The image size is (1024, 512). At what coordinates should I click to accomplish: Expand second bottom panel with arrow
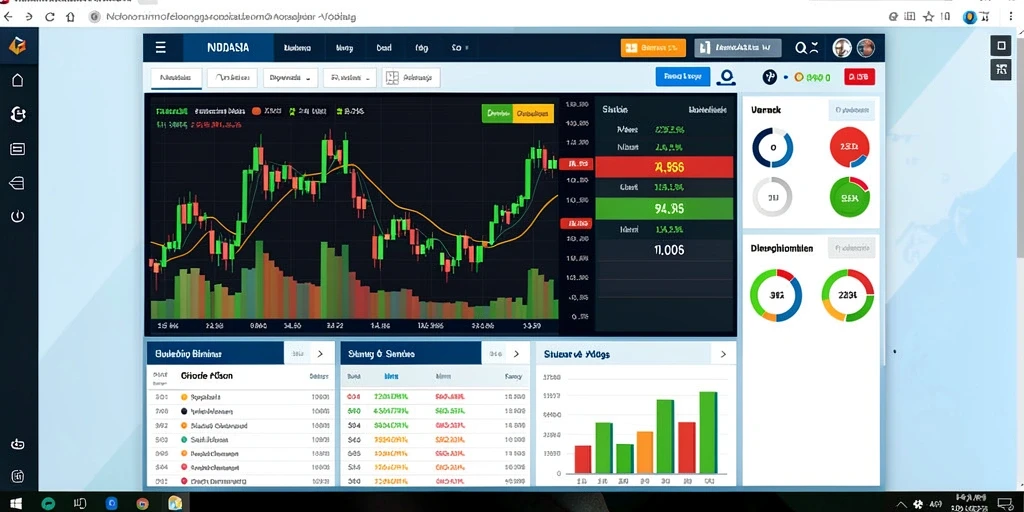[517, 354]
